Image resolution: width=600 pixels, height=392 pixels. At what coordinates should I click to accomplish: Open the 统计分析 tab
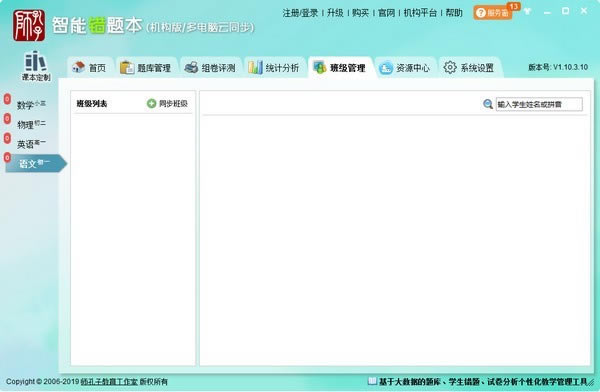[x=274, y=68]
